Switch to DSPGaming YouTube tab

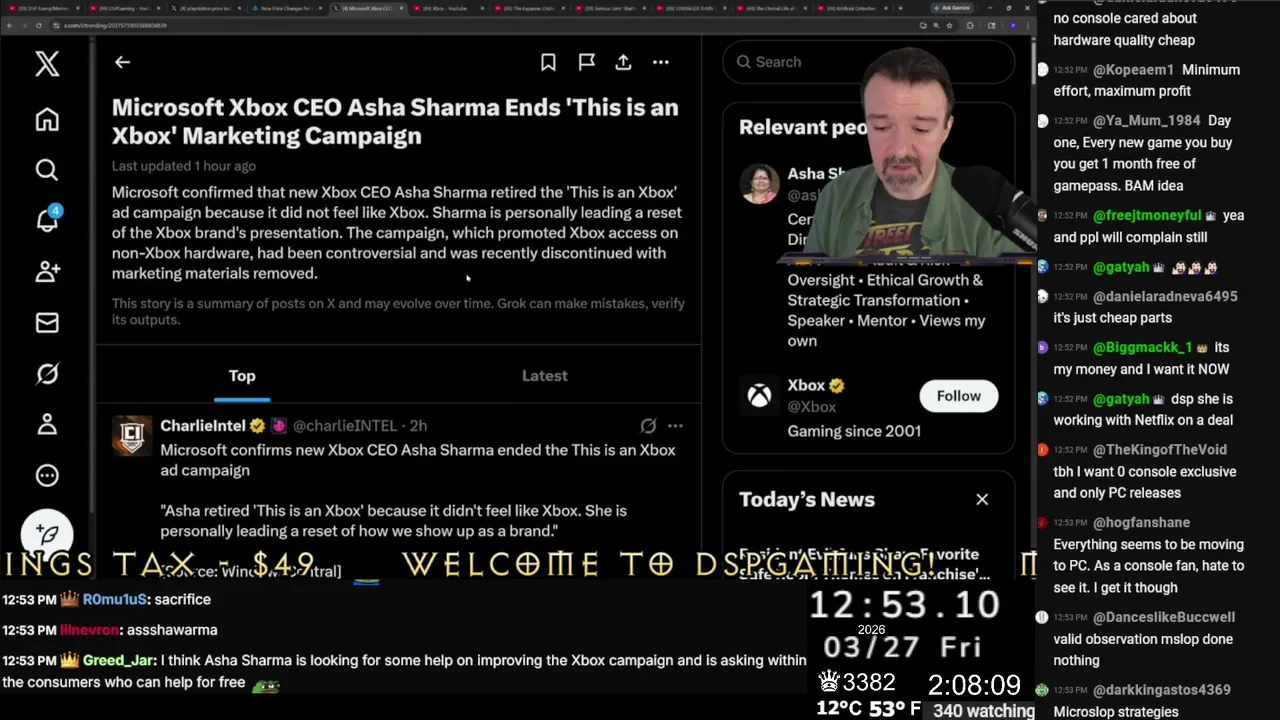125,8
